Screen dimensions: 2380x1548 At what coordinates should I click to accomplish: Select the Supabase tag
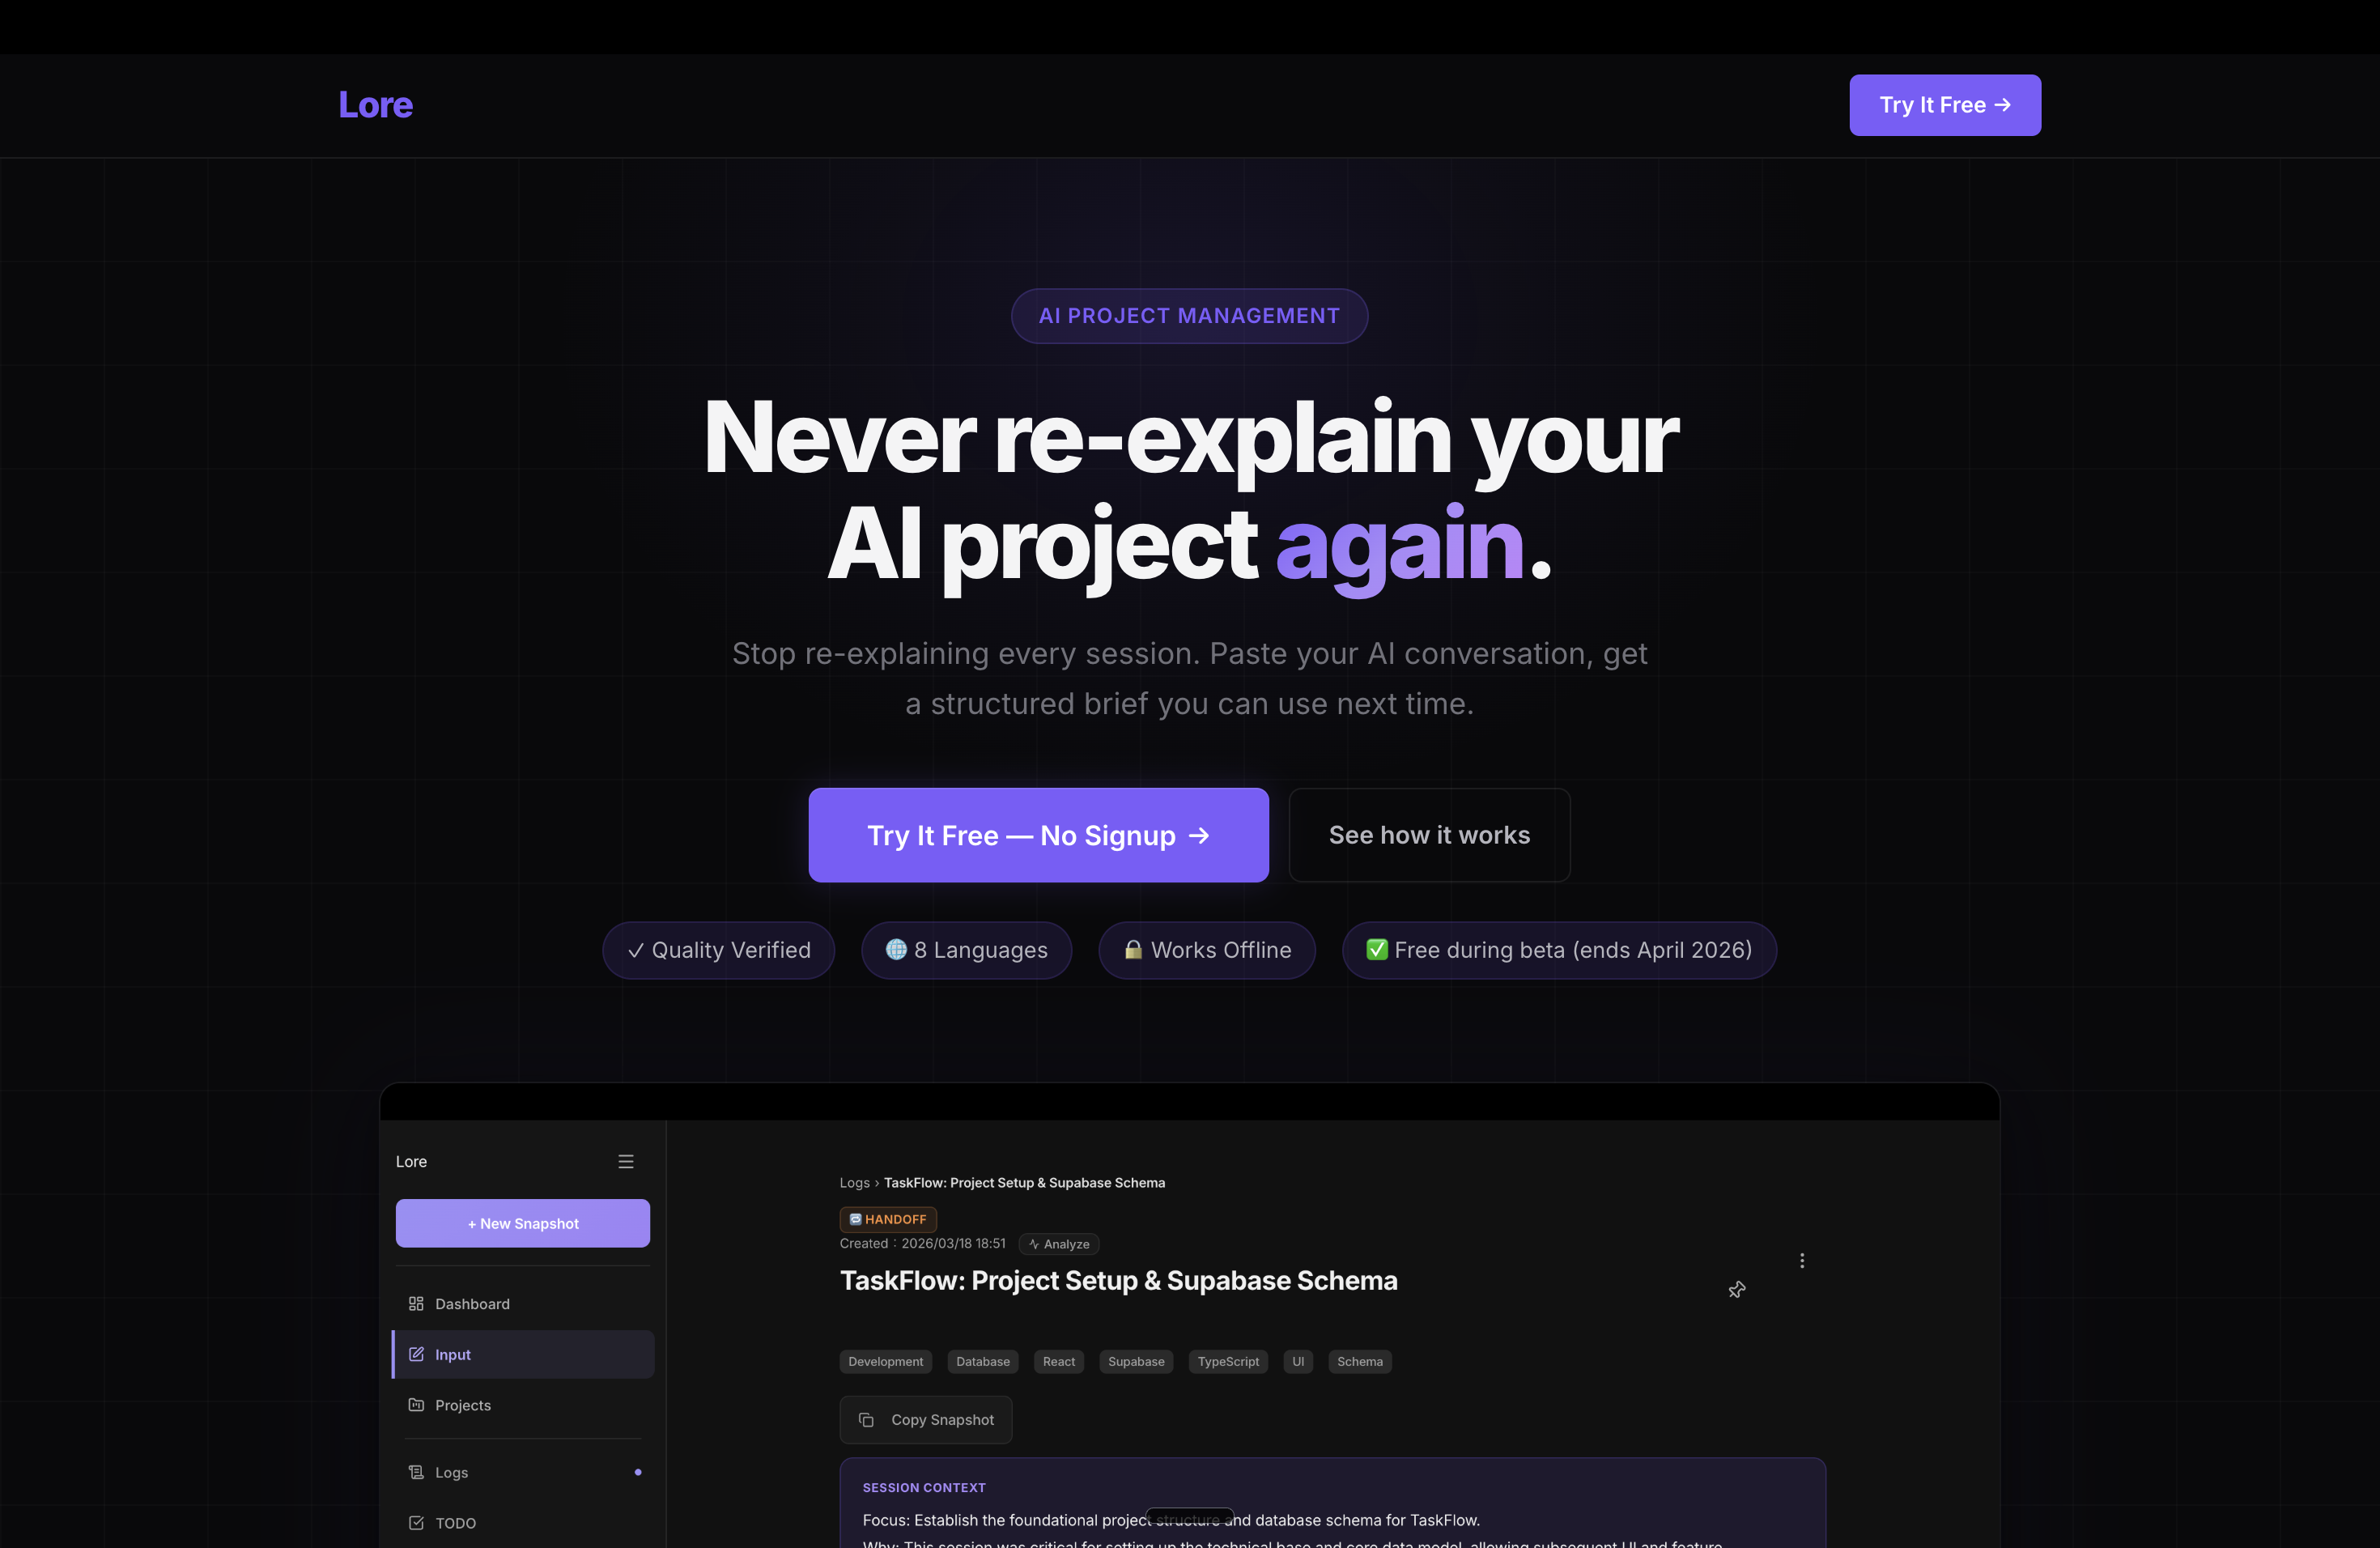(x=1136, y=1362)
